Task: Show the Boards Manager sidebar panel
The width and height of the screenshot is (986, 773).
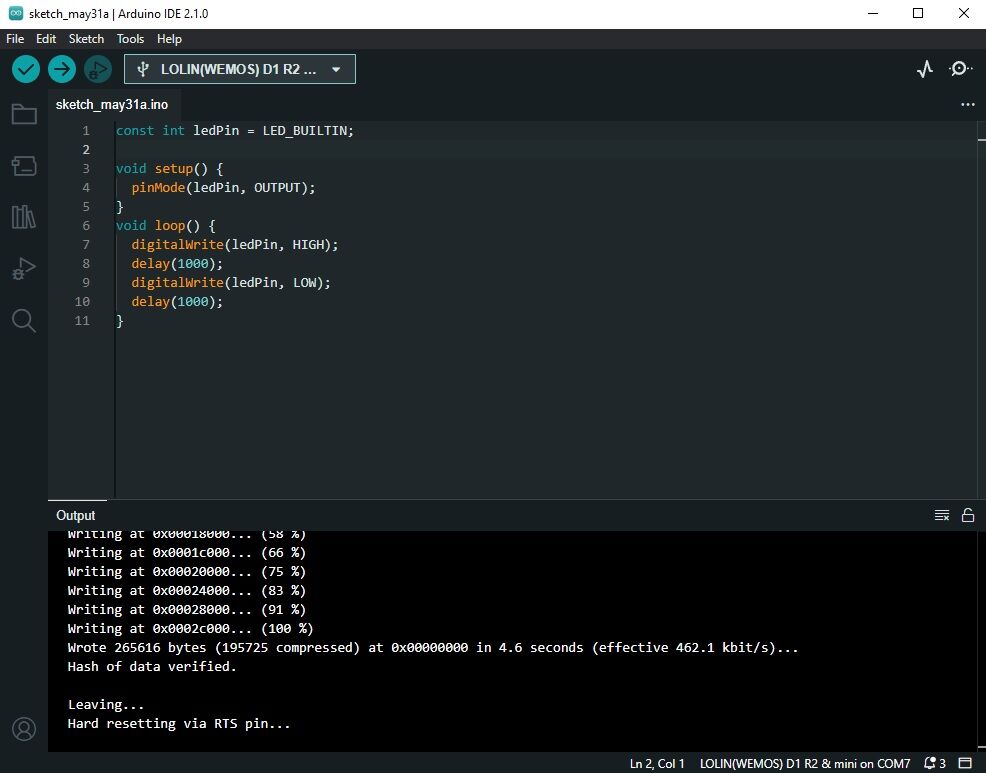Action: pos(24,166)
